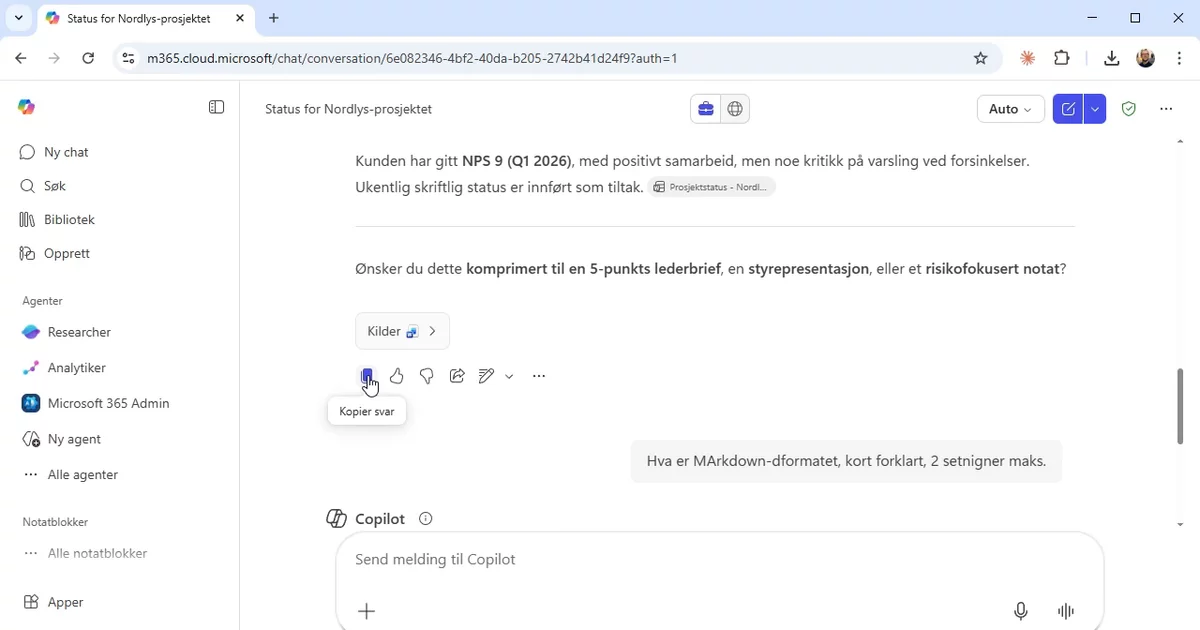The height and width of the screenshot is (630, 1200).
Task: Give thumbs down to the response
Action: click(427, 376)
